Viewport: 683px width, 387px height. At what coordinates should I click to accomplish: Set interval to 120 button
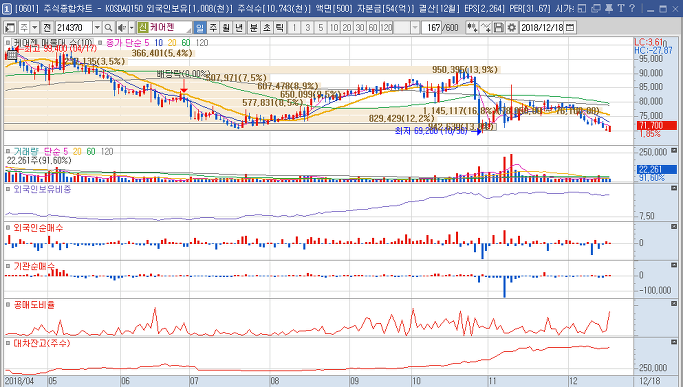click(386, 28)
